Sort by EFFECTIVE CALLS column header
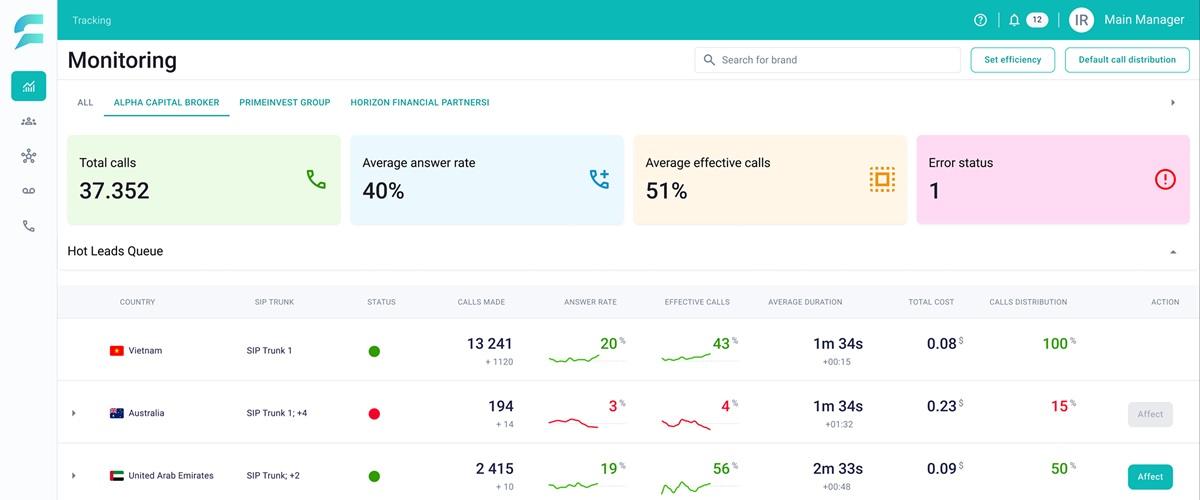This screenshot has height=500, width=1200. click(697, 302)
